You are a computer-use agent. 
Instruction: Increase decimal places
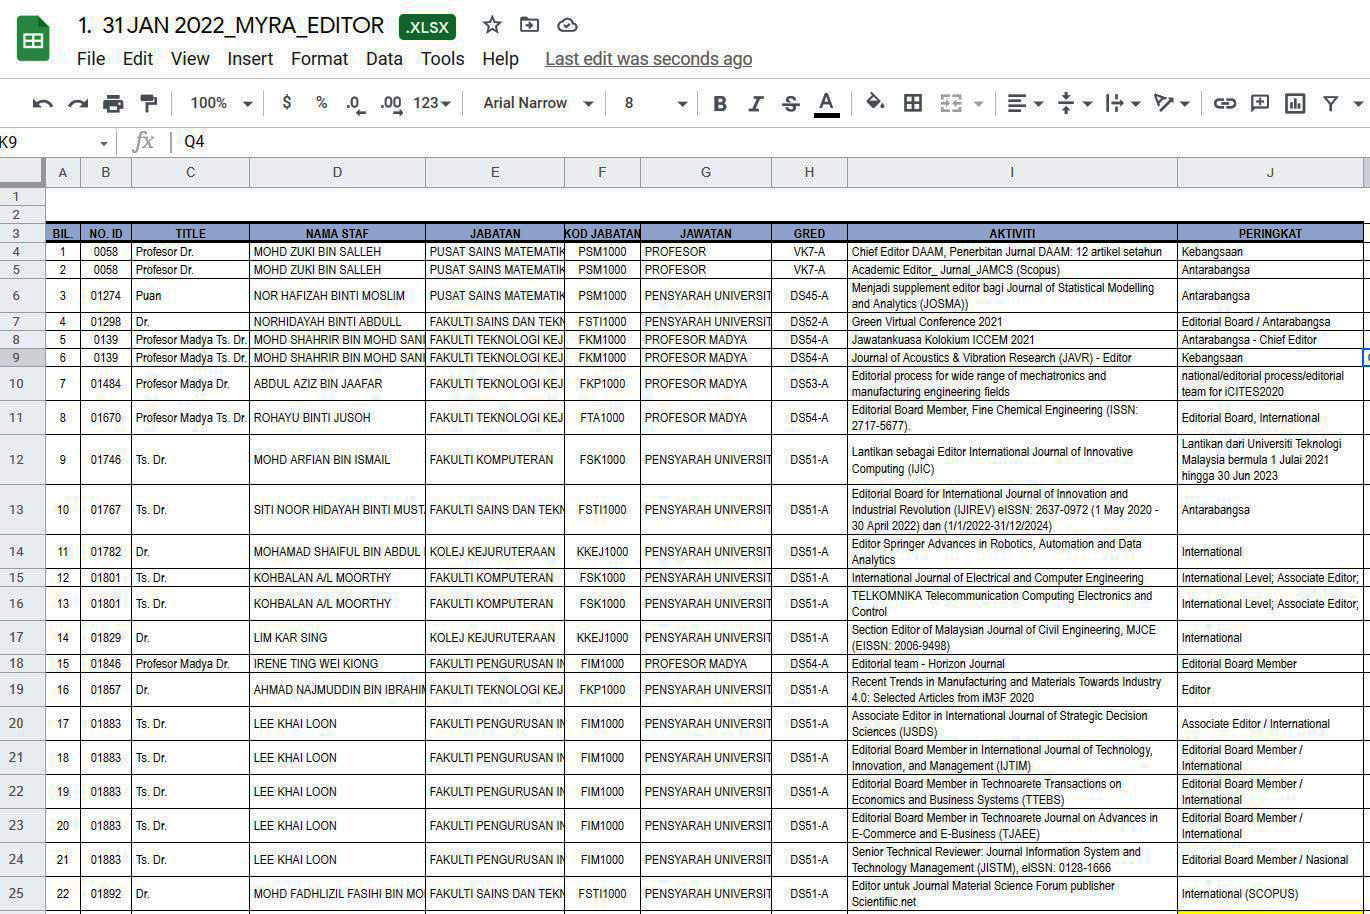point(391,103)
